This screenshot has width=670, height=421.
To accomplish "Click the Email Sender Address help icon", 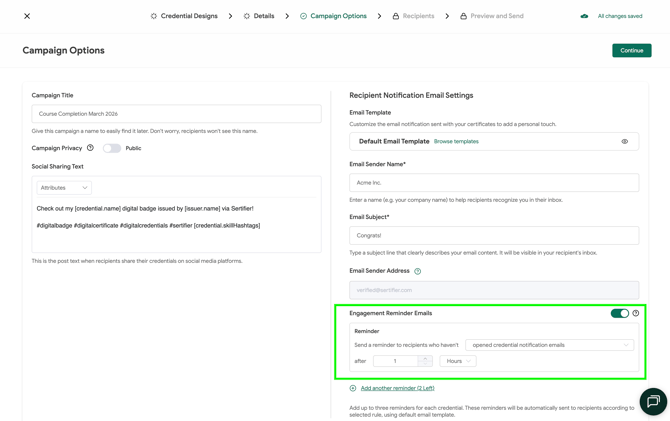I will [418, 271].
